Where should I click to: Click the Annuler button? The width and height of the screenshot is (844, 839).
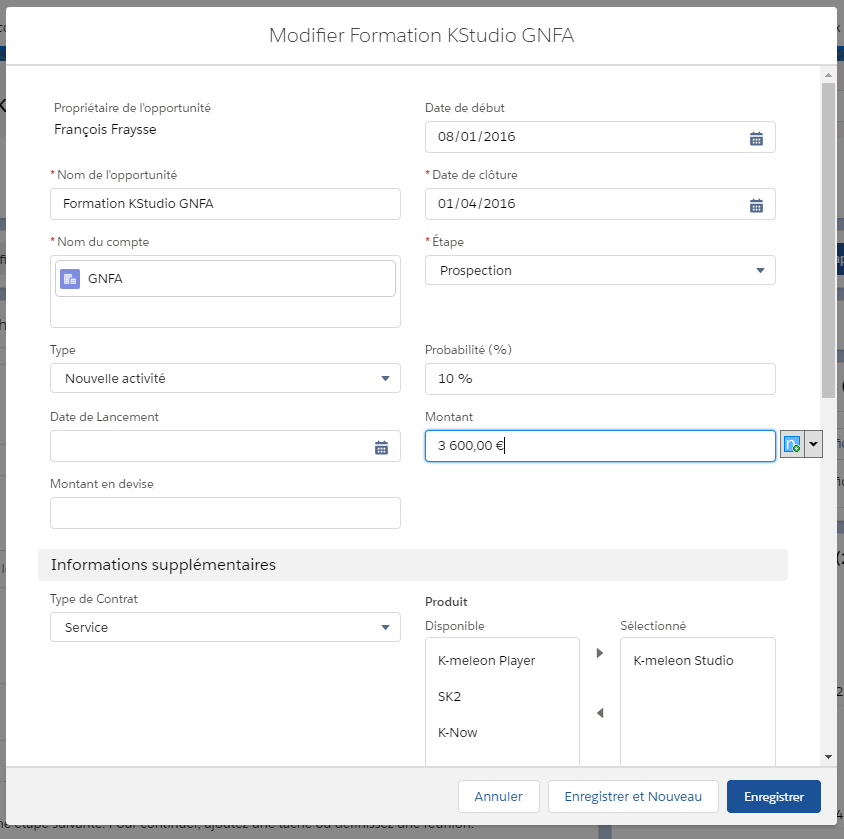pyautogui.click(x=498, y=797)
